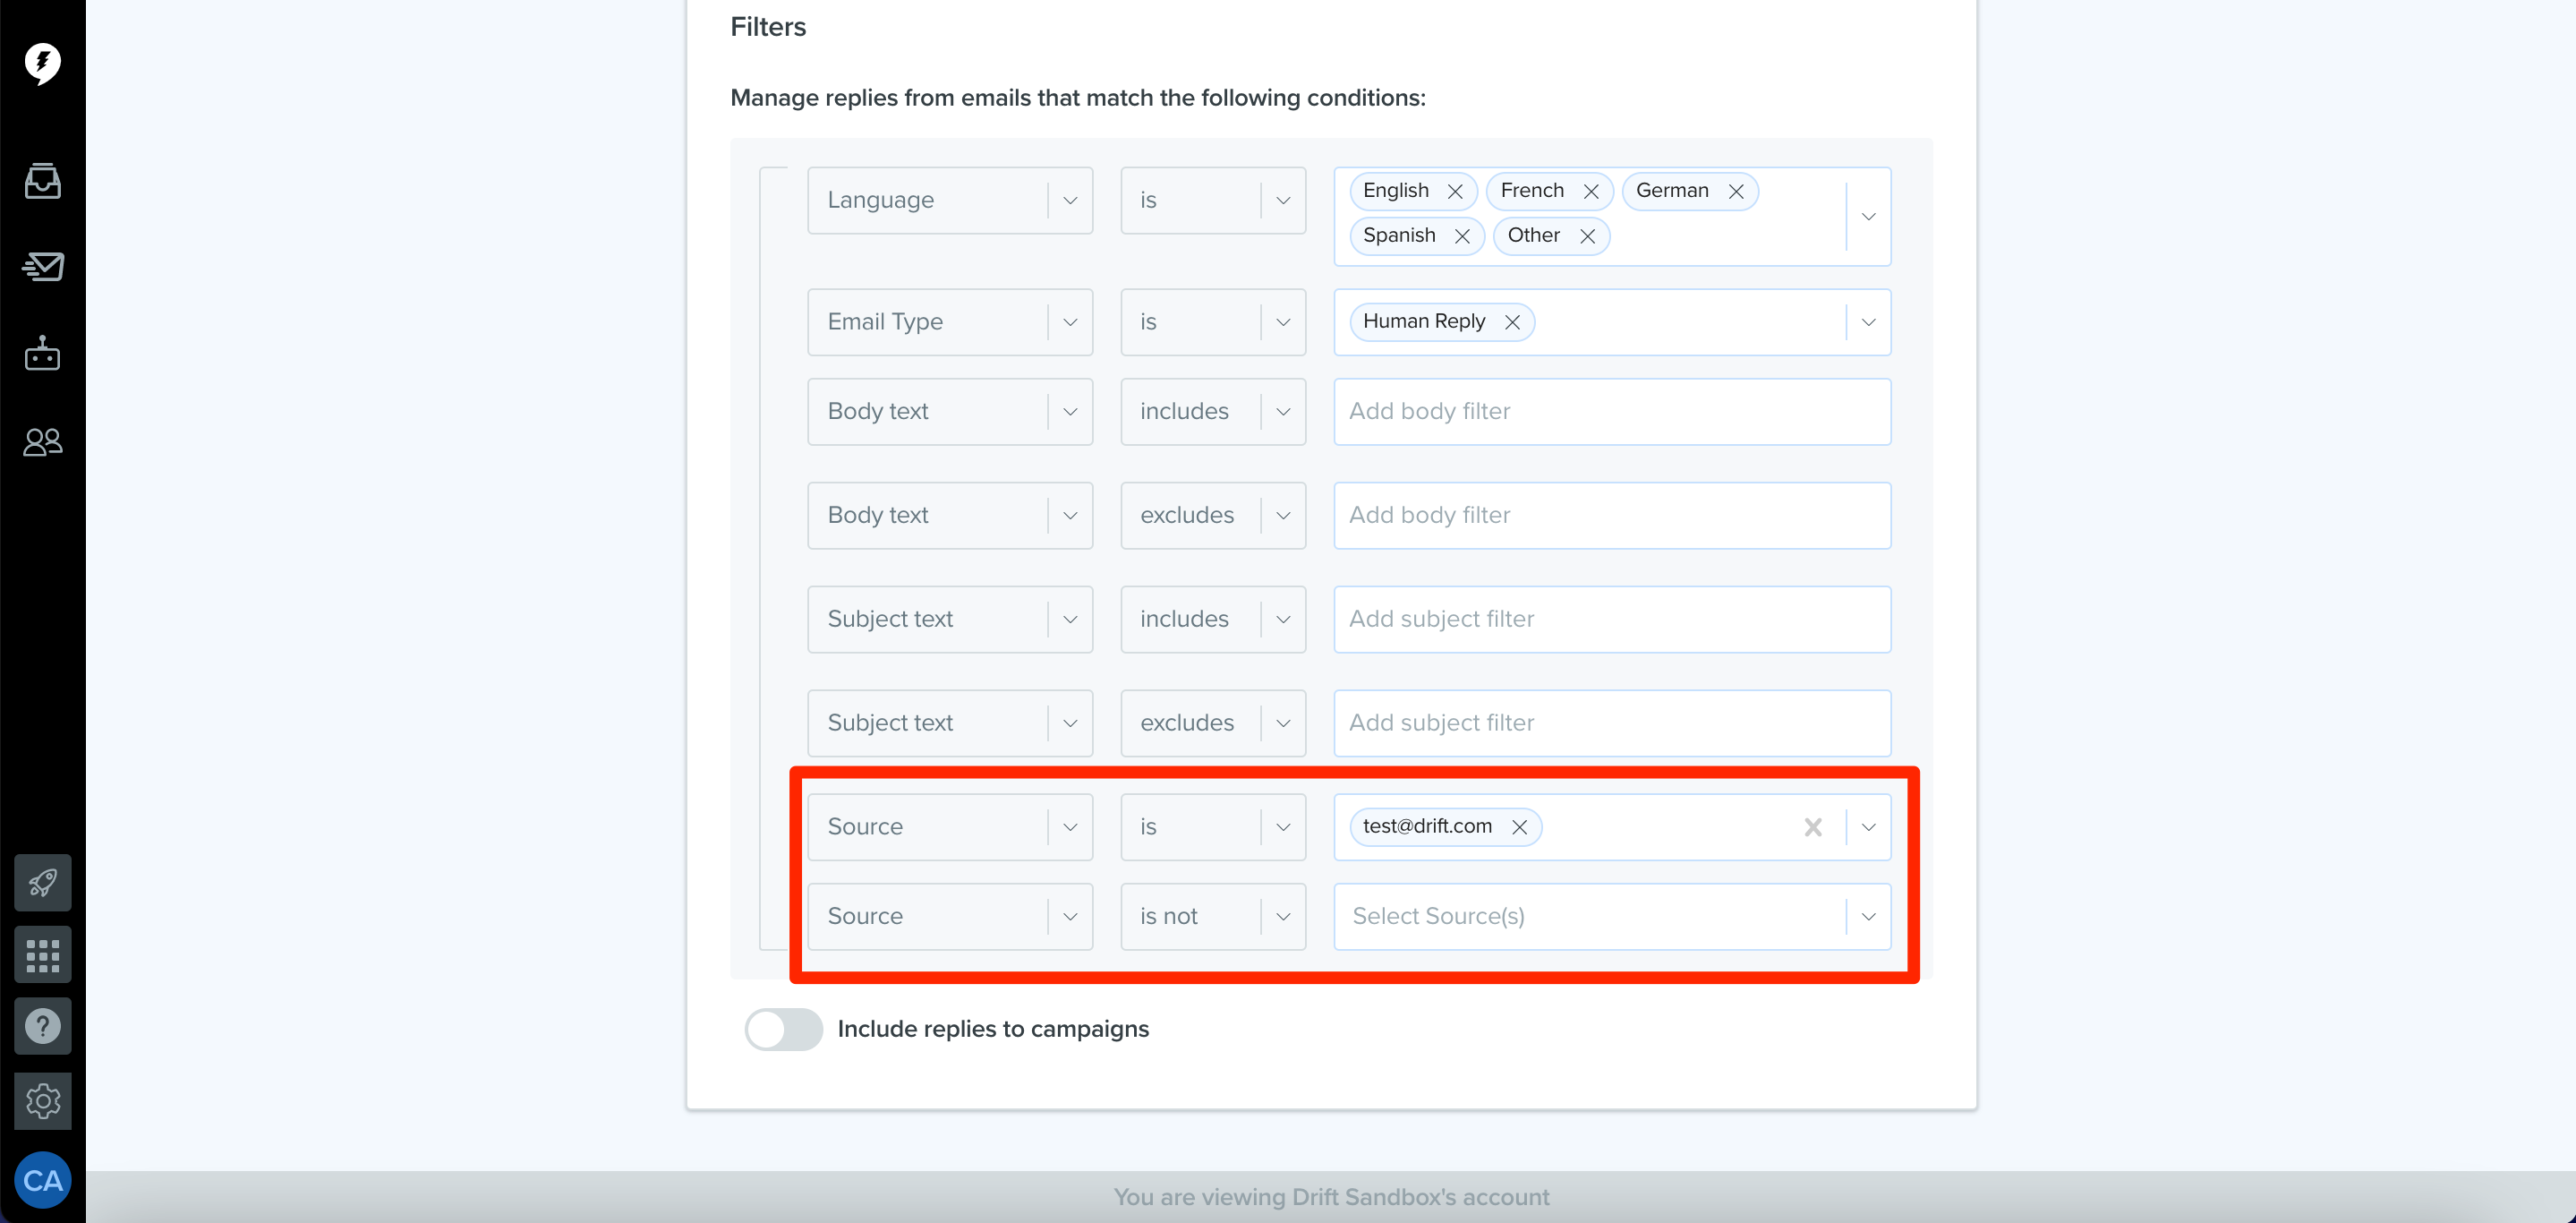Clear all selected sources with X
Screen dimensions: 2576x1223
(x=1812, y=827)
